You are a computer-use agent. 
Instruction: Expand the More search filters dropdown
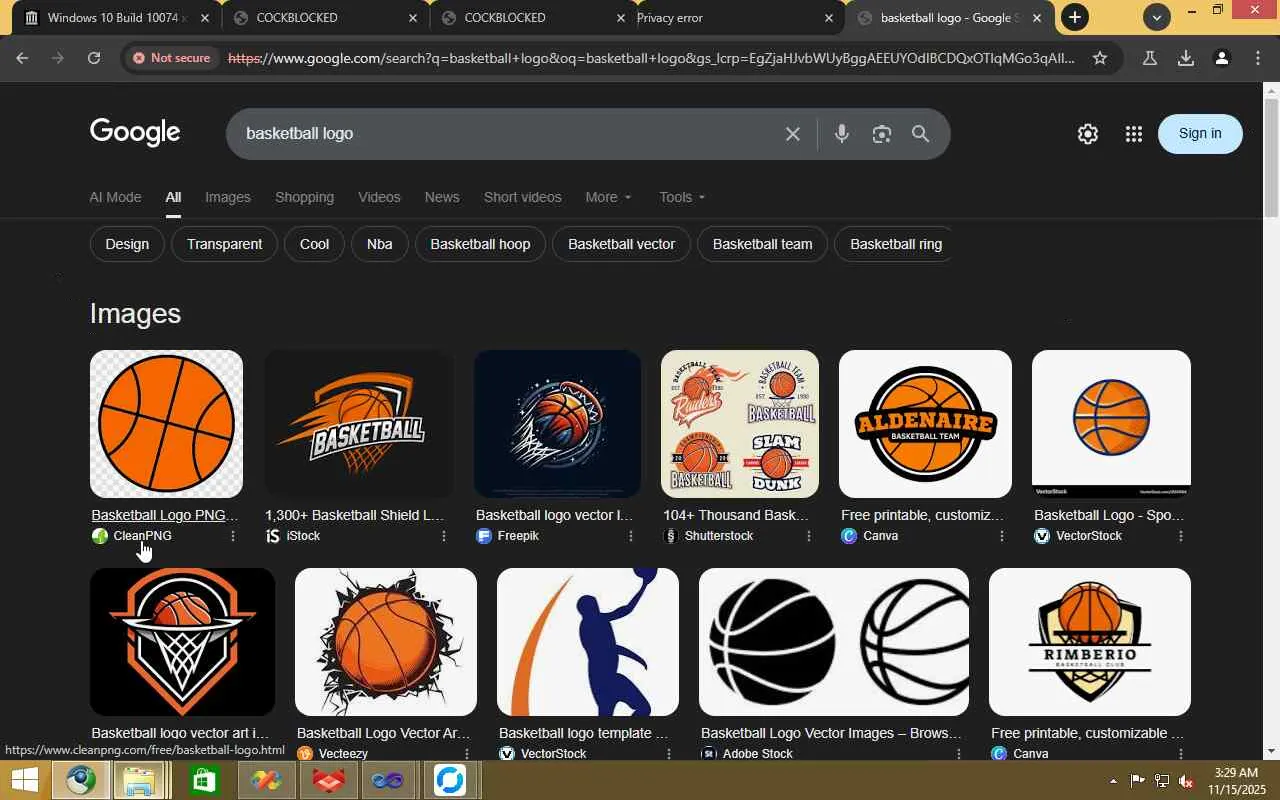(608, 197)
